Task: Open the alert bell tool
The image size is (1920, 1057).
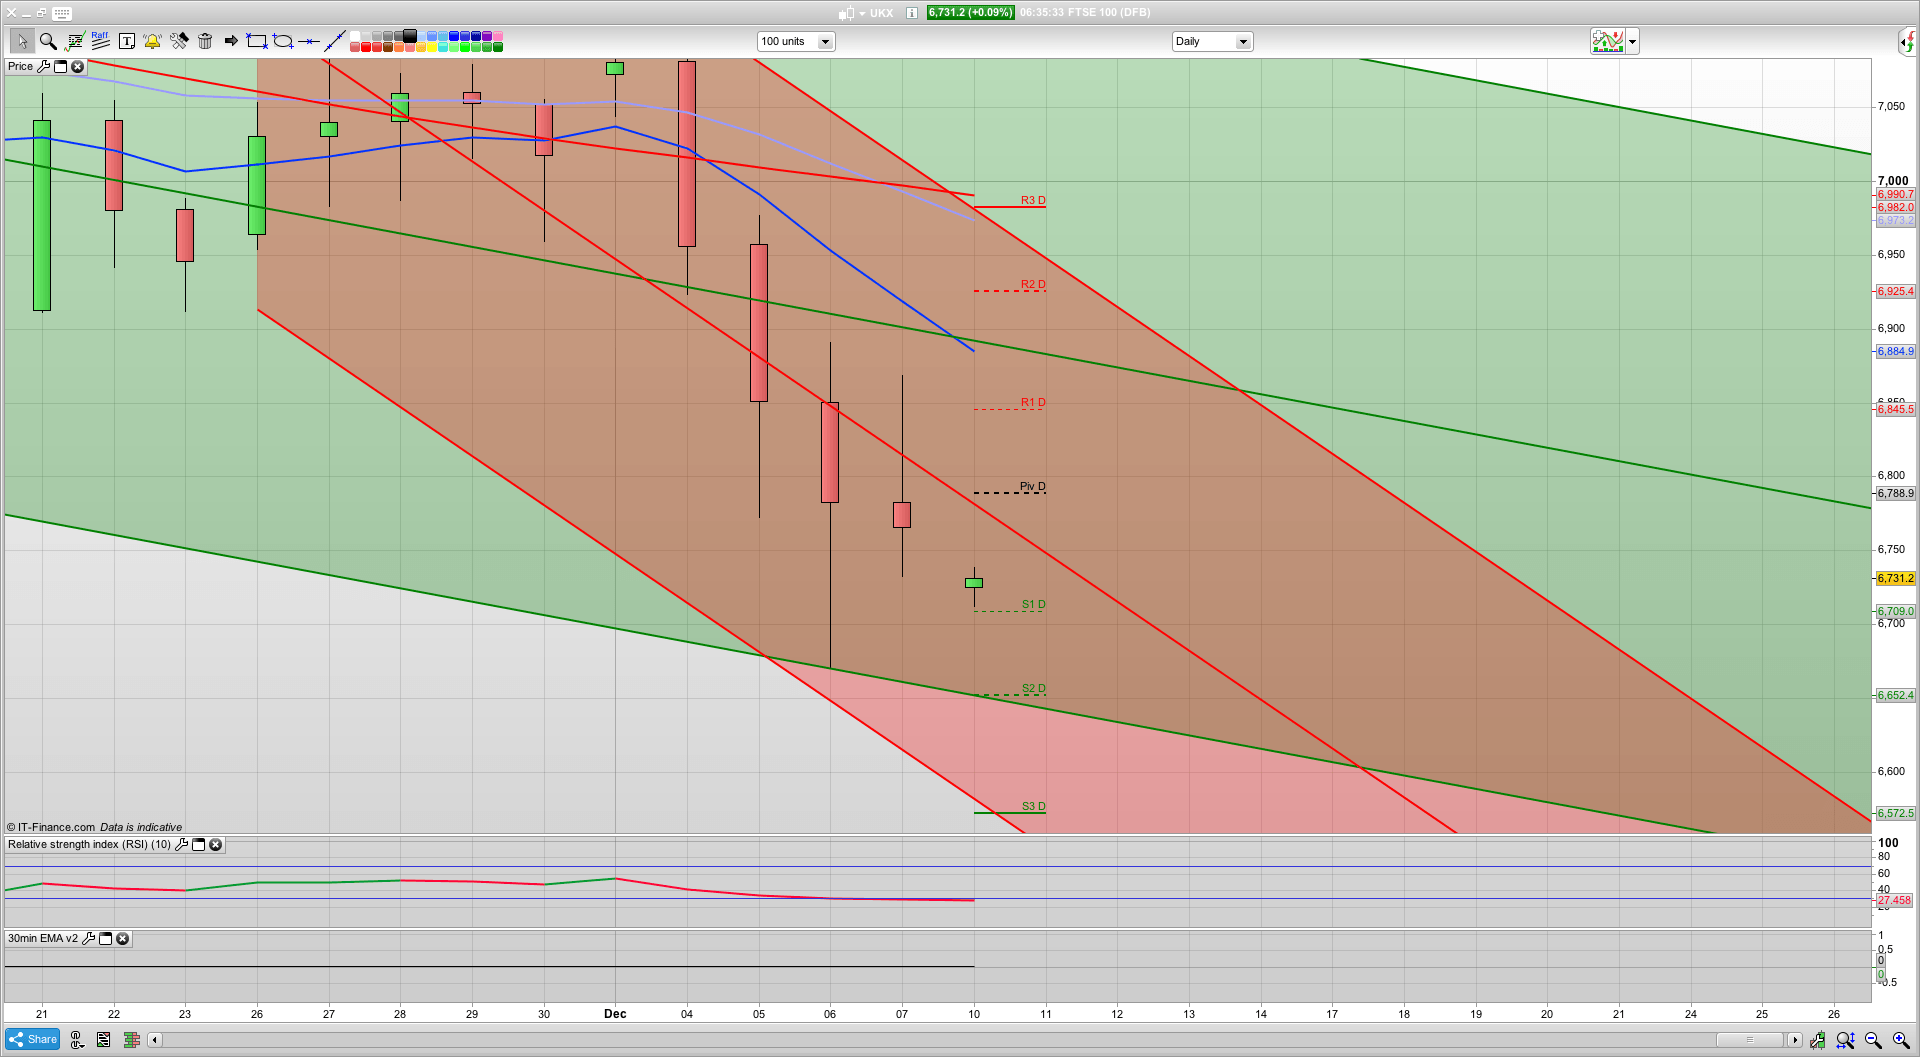Action: point(152,41)
